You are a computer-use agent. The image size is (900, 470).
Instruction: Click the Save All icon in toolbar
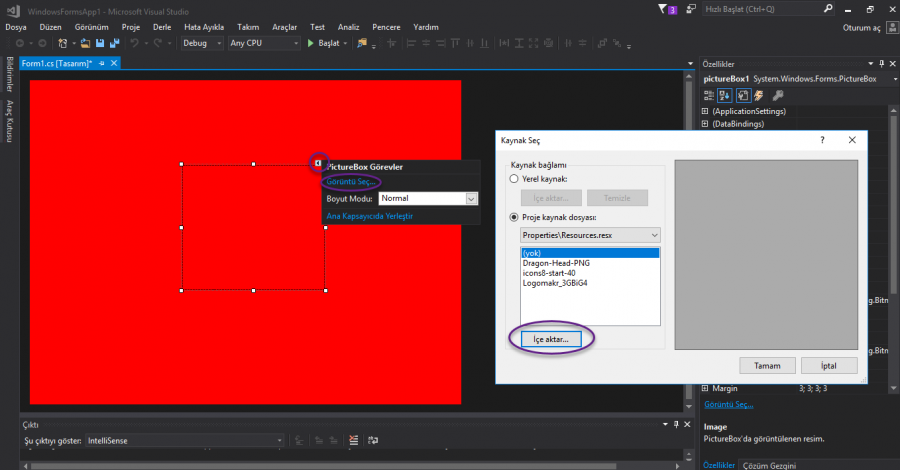[114, 43]
